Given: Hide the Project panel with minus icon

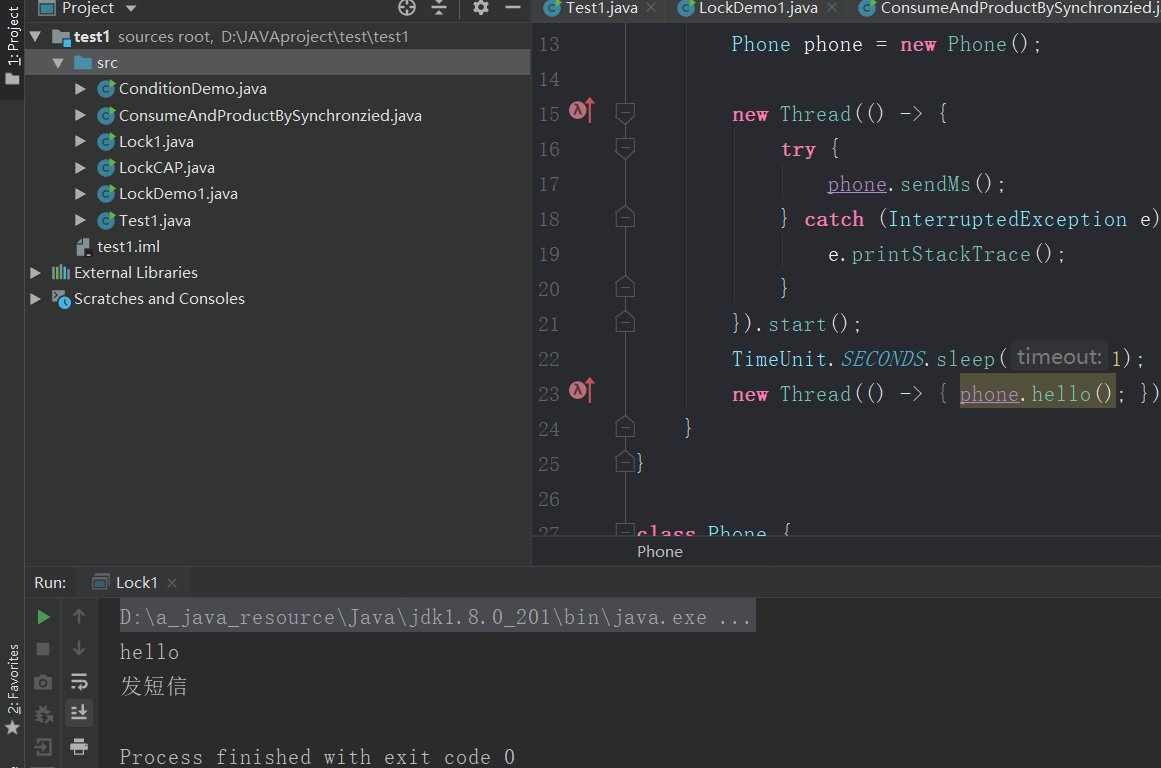Looking at the screenshot, I should (512, 7).
